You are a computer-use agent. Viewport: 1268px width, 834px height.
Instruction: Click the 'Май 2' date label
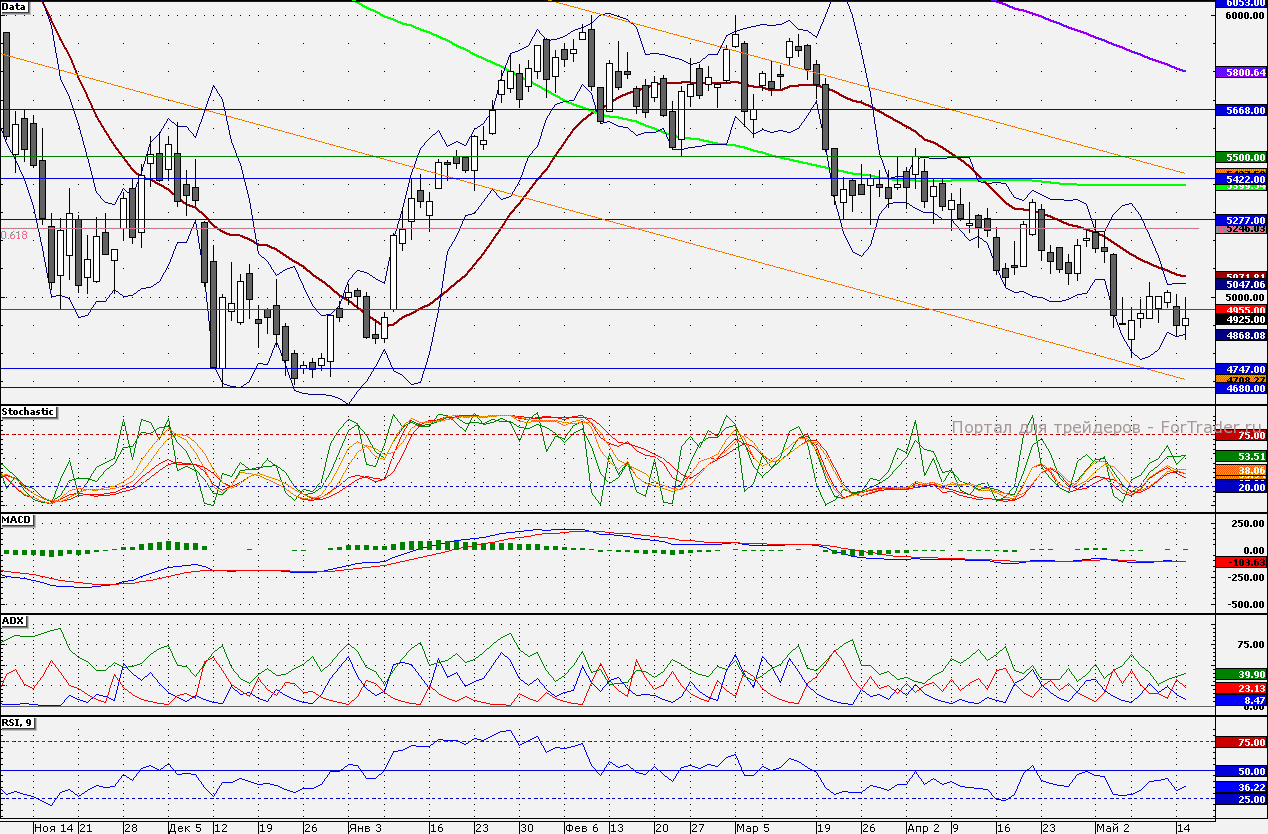[1112, 828]
